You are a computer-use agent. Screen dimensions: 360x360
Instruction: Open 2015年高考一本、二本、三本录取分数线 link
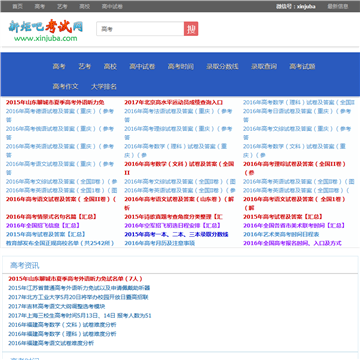click(x=176, y=234)
